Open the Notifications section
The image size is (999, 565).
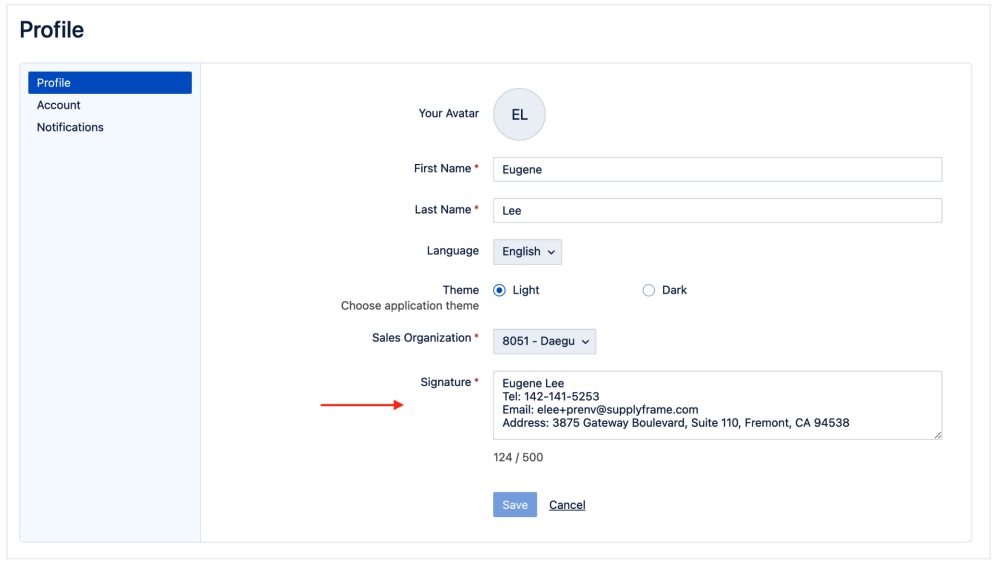(x=70, y=127)
